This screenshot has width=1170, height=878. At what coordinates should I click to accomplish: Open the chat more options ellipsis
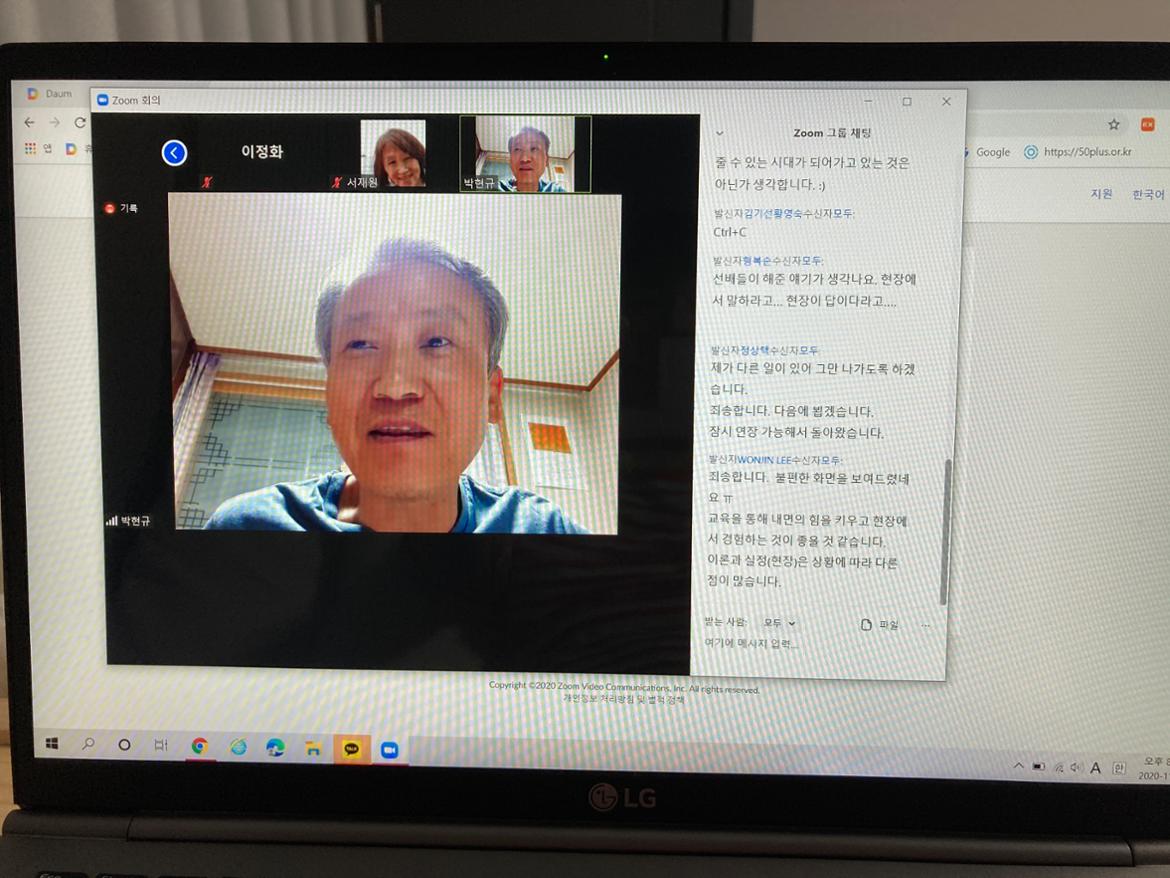[x=925, y=625]
